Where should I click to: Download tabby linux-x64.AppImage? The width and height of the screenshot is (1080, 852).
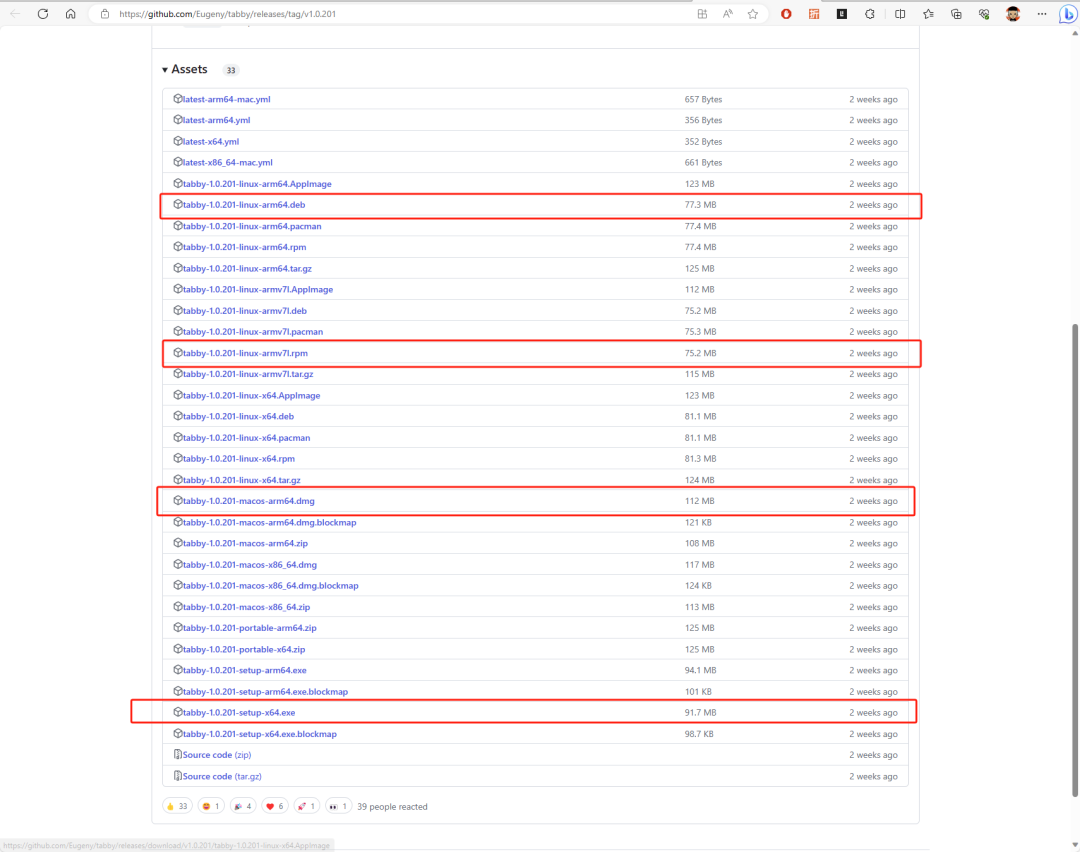251,395
